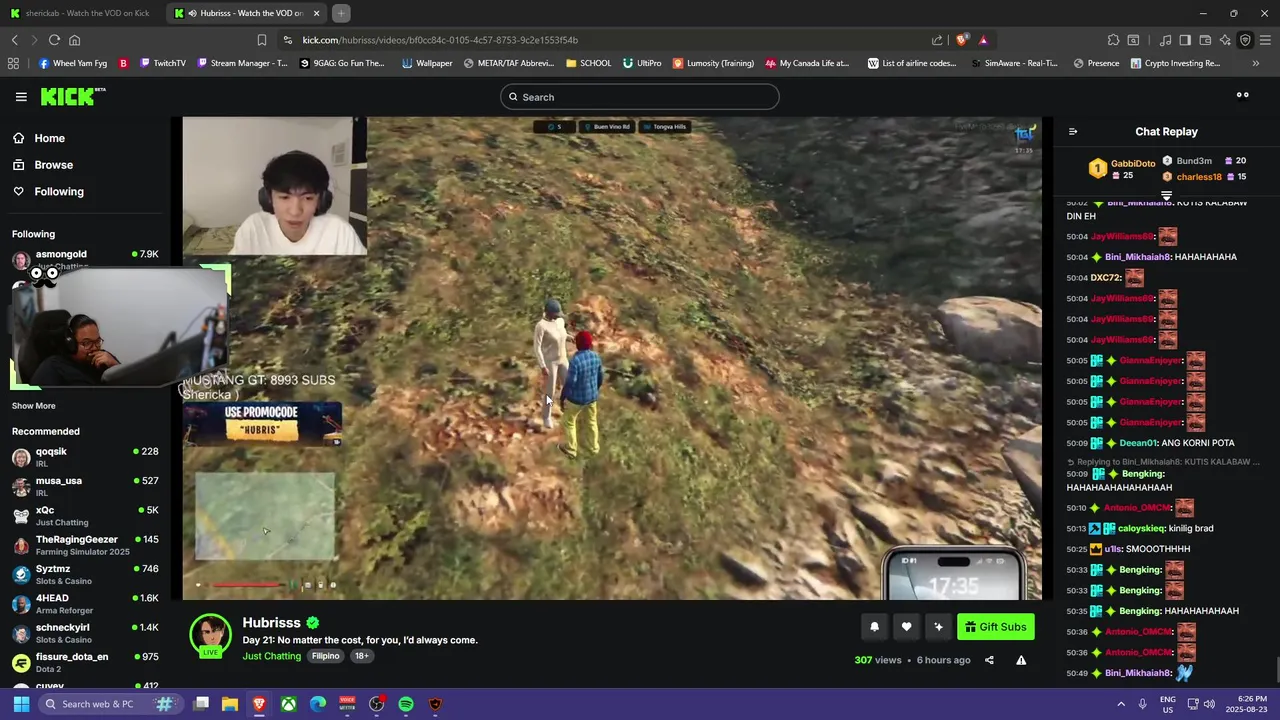Share page icon in address bar
Screen dimensions: 1280x720
click(x=937, y=40)
